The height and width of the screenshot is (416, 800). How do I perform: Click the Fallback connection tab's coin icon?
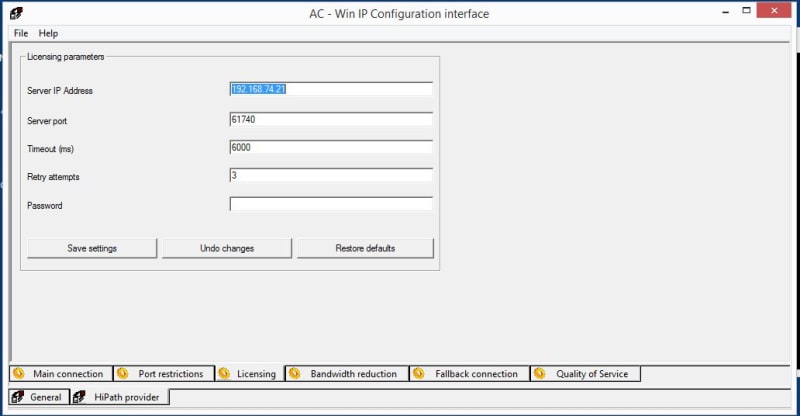click(x=418, y=374)
